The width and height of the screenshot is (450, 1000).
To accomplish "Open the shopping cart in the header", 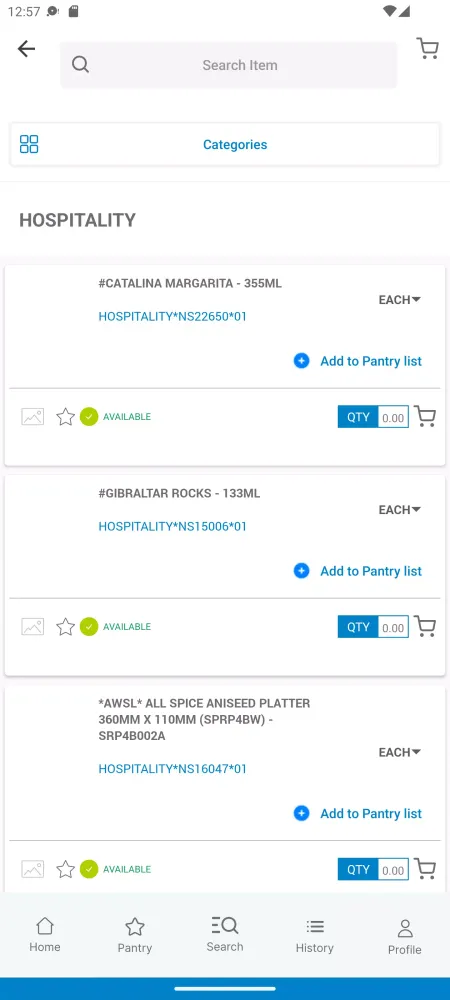I will point(428,48).
